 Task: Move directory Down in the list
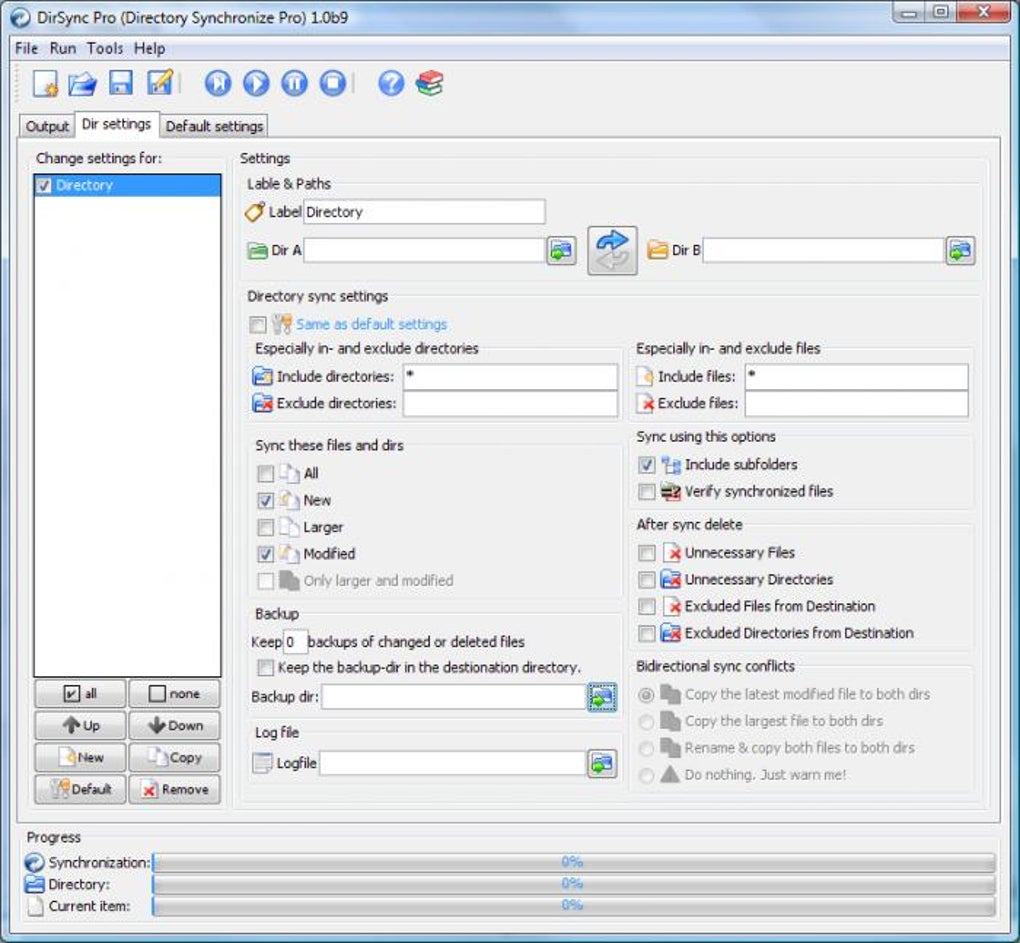174,726
